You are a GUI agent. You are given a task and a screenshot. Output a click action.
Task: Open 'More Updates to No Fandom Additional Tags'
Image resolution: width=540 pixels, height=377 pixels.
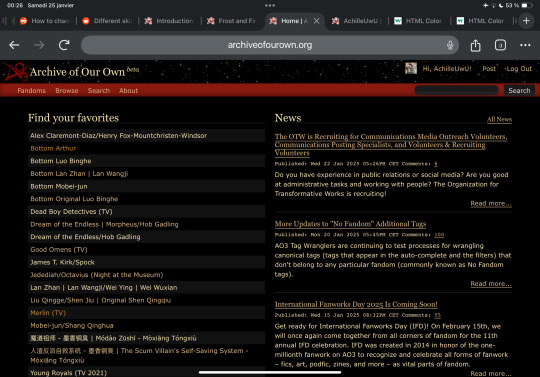tap(350, 224)
